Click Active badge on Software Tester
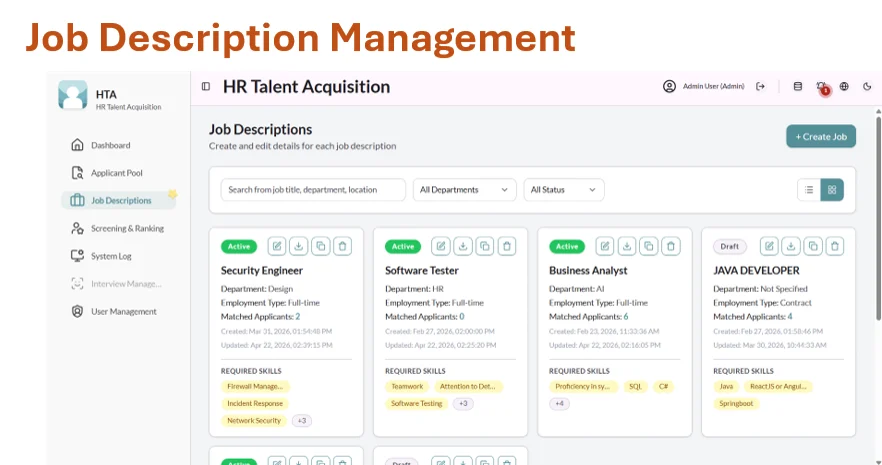Screen dimensions: 882x465 tap(403, 246)
